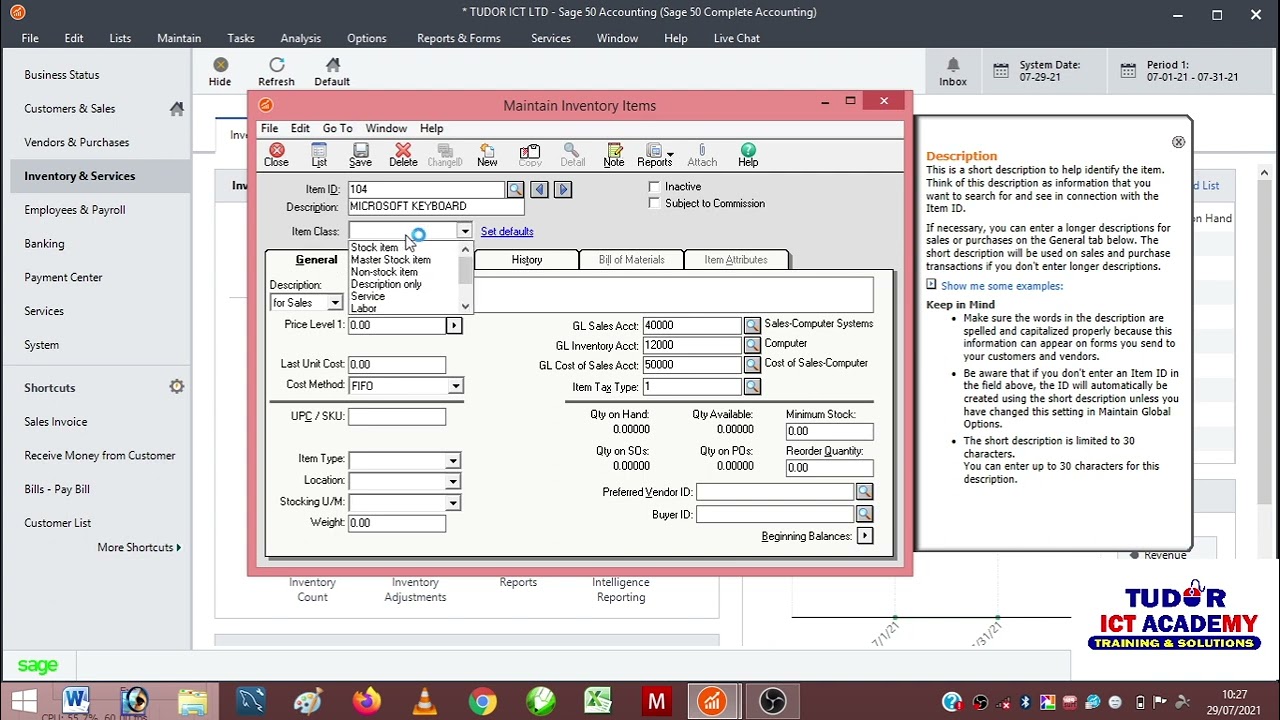Open the Go To menu in inventory window
Screen dimensions: 1280x720
337,128
